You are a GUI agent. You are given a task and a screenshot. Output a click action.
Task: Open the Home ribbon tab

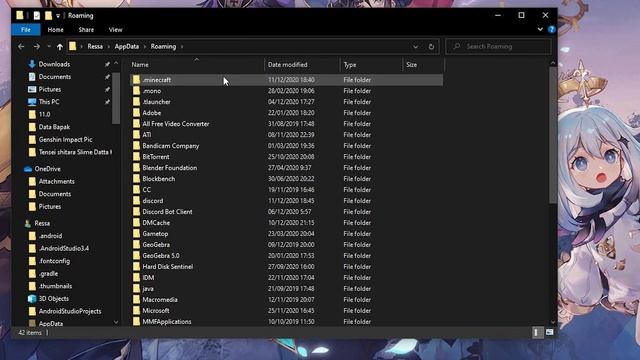56,30
